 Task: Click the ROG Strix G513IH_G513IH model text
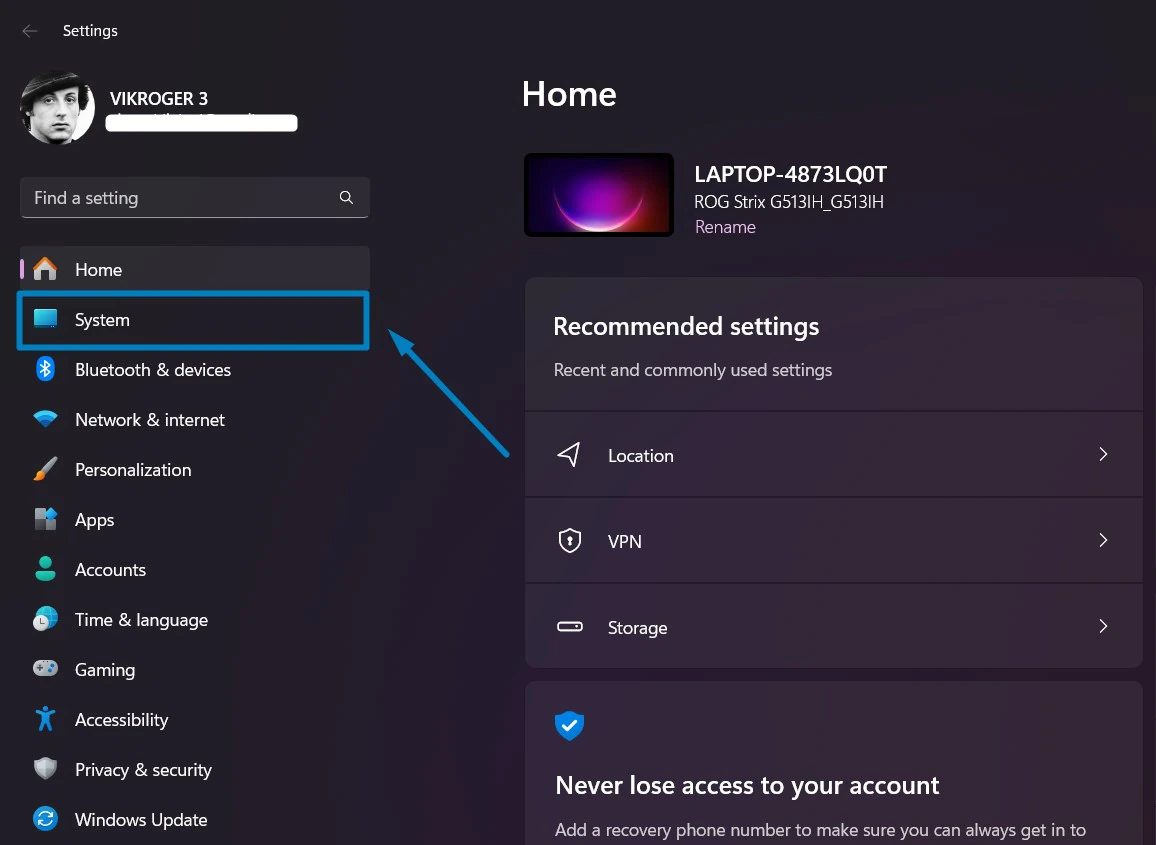(789, 202)
